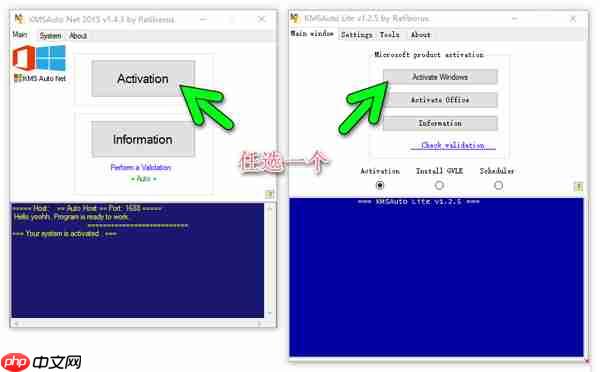This screenshot has width=600, height=372.
Task: Select the Scheduler radio button
Action: (x=498, y=186)
